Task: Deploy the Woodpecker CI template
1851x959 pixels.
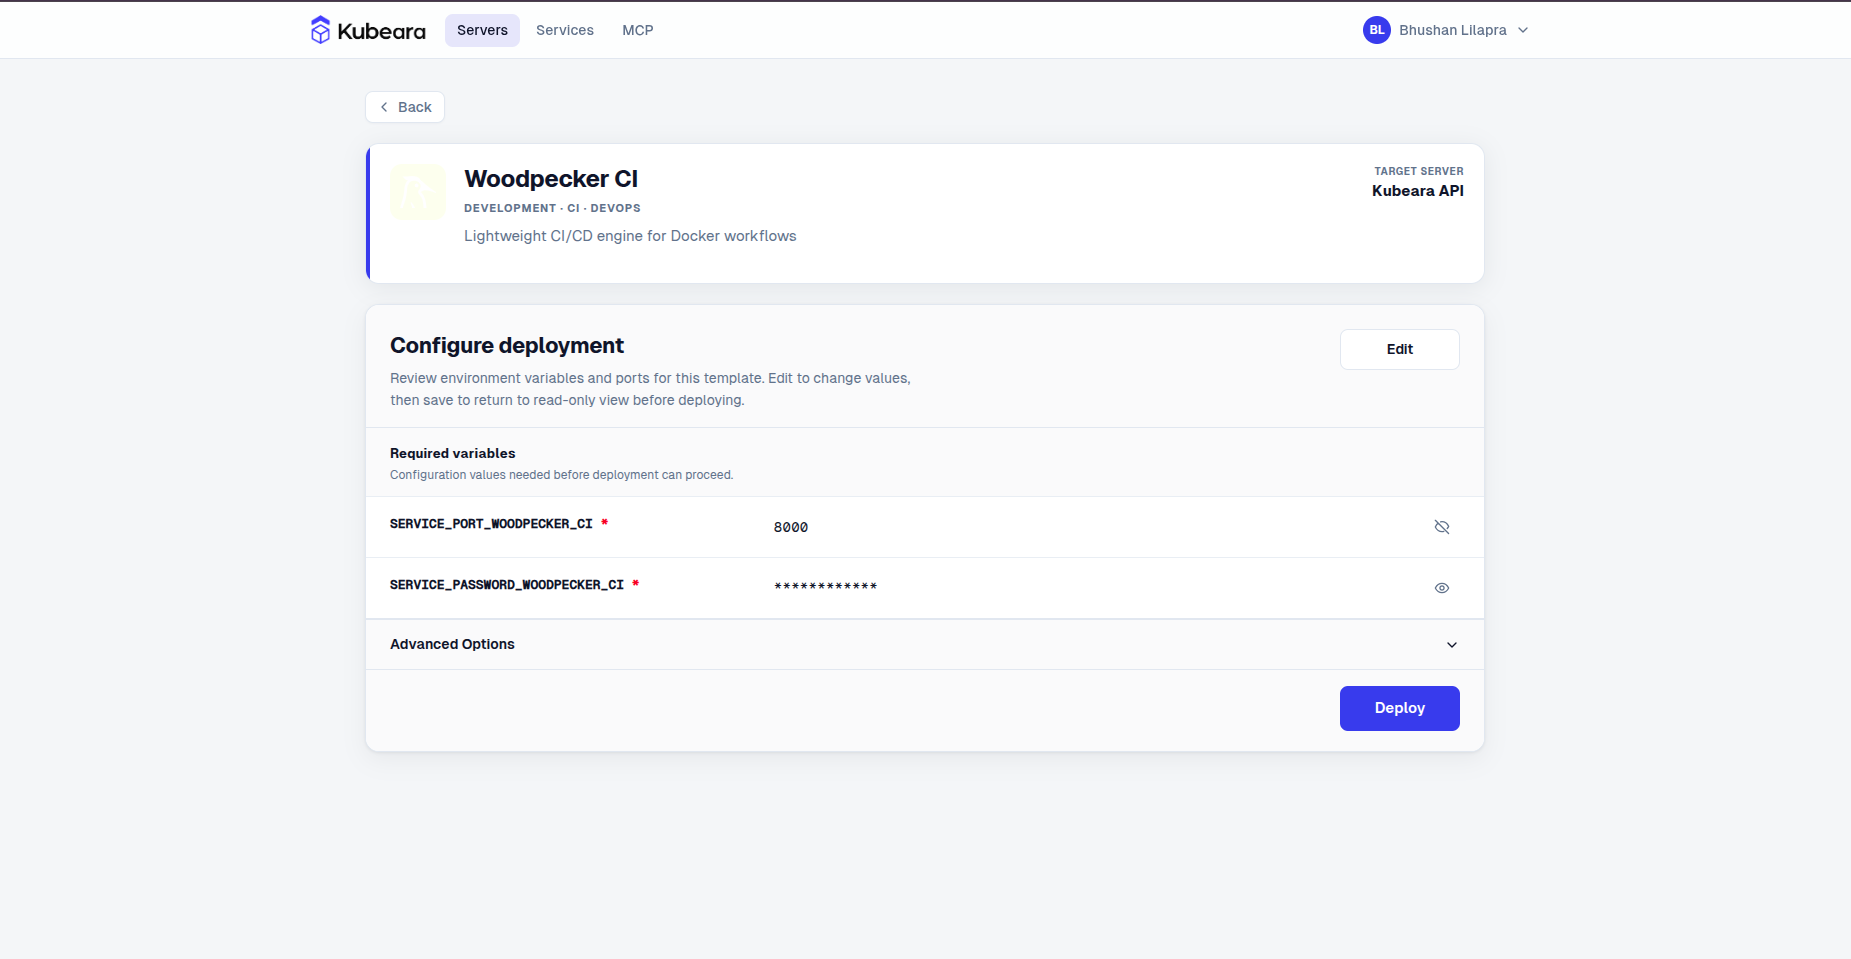Action: (x=1400, y=708)
